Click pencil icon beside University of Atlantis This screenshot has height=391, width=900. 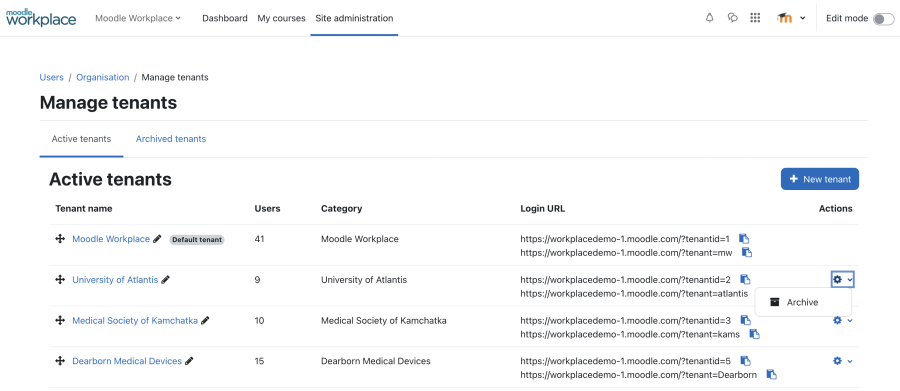(166, 280)
